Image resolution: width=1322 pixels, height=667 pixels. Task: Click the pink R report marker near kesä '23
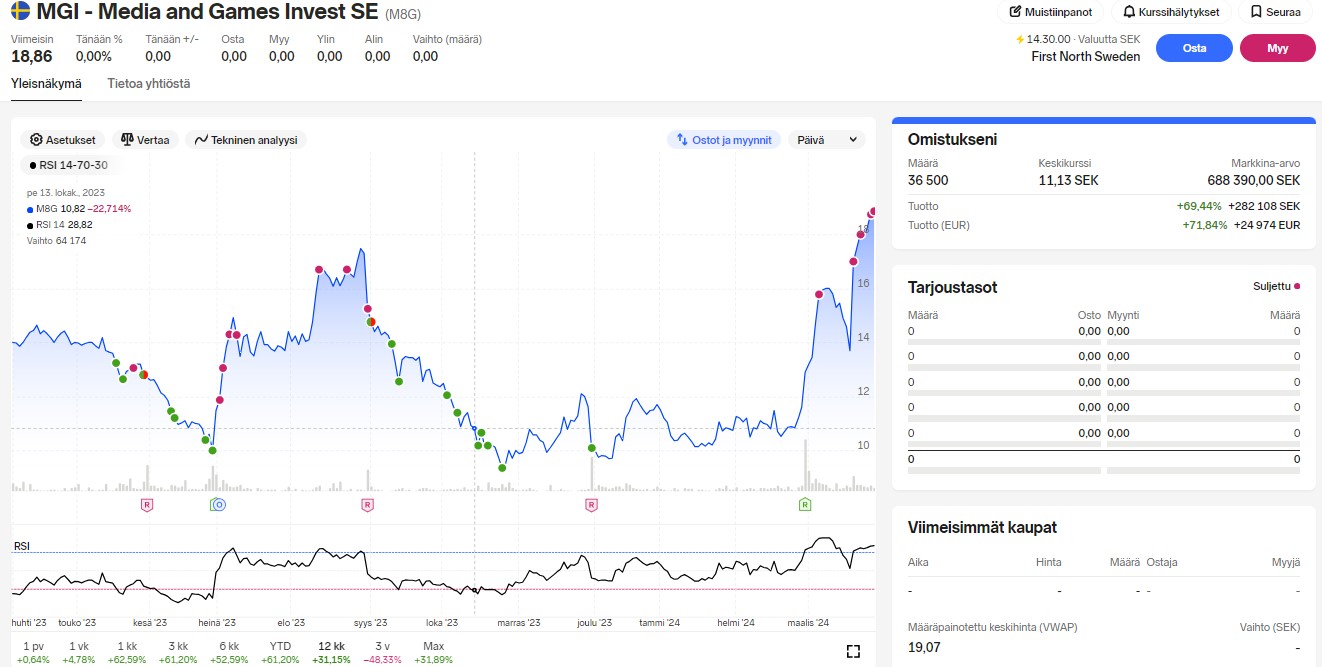point(147,505)
